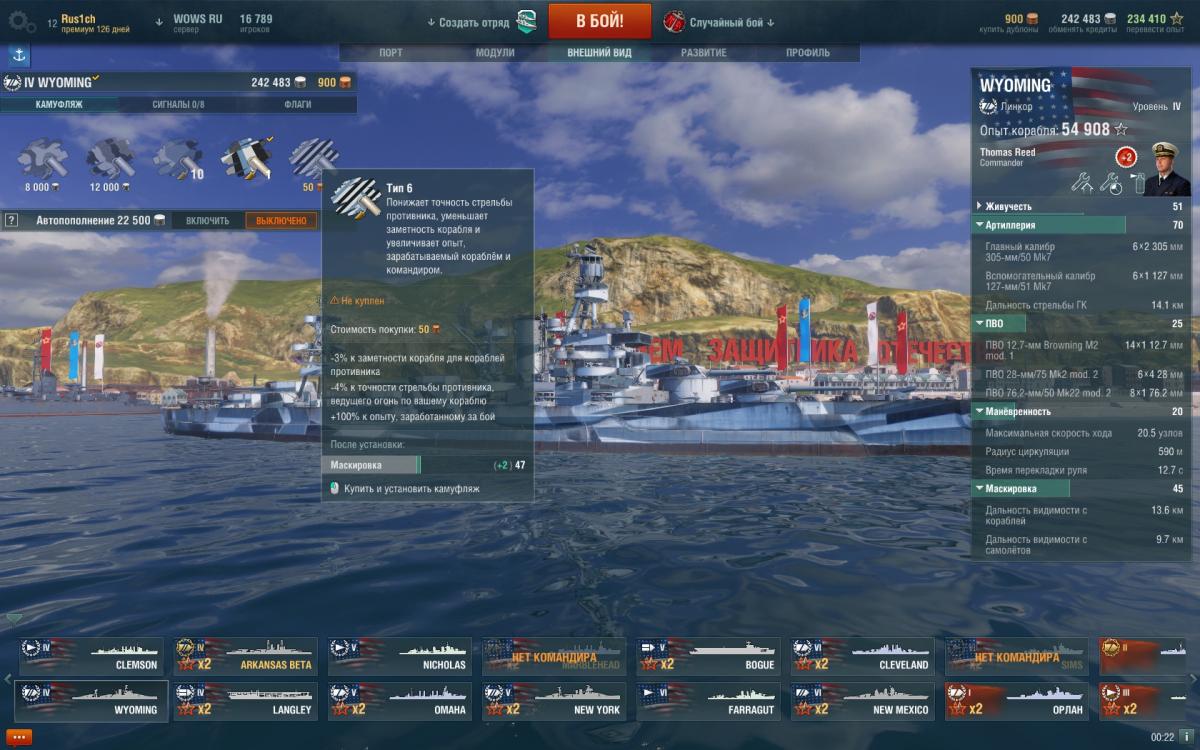Image resolution: width=1200 pixels, height=750 pixels.
Task: Enable auto-resupply with ВКЛЮЧИТЬ
Action: click(x=207, y=220)
